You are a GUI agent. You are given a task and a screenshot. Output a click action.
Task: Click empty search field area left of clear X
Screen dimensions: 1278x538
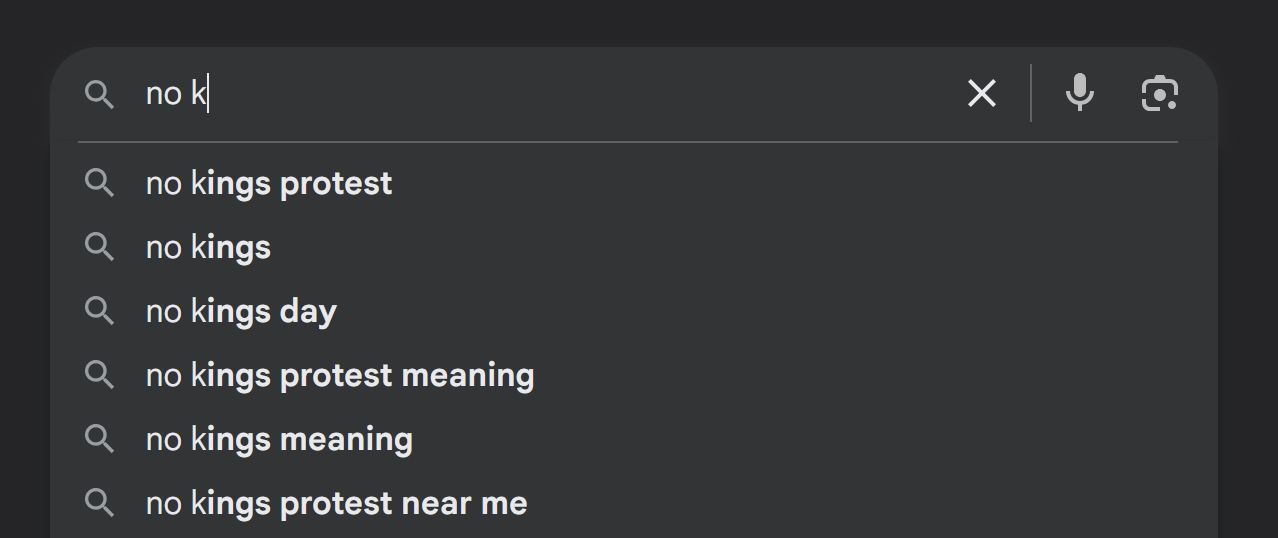[x=580, y=94]
